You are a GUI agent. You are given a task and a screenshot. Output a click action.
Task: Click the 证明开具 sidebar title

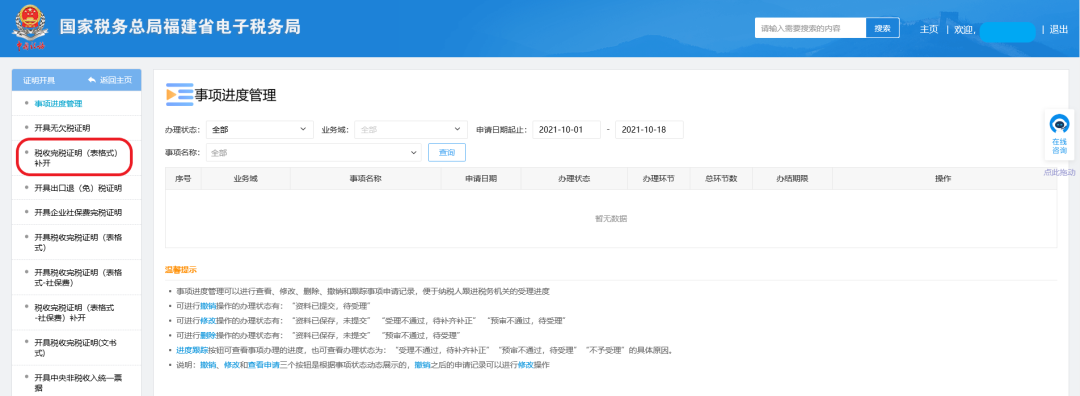(x=39, y=81)
